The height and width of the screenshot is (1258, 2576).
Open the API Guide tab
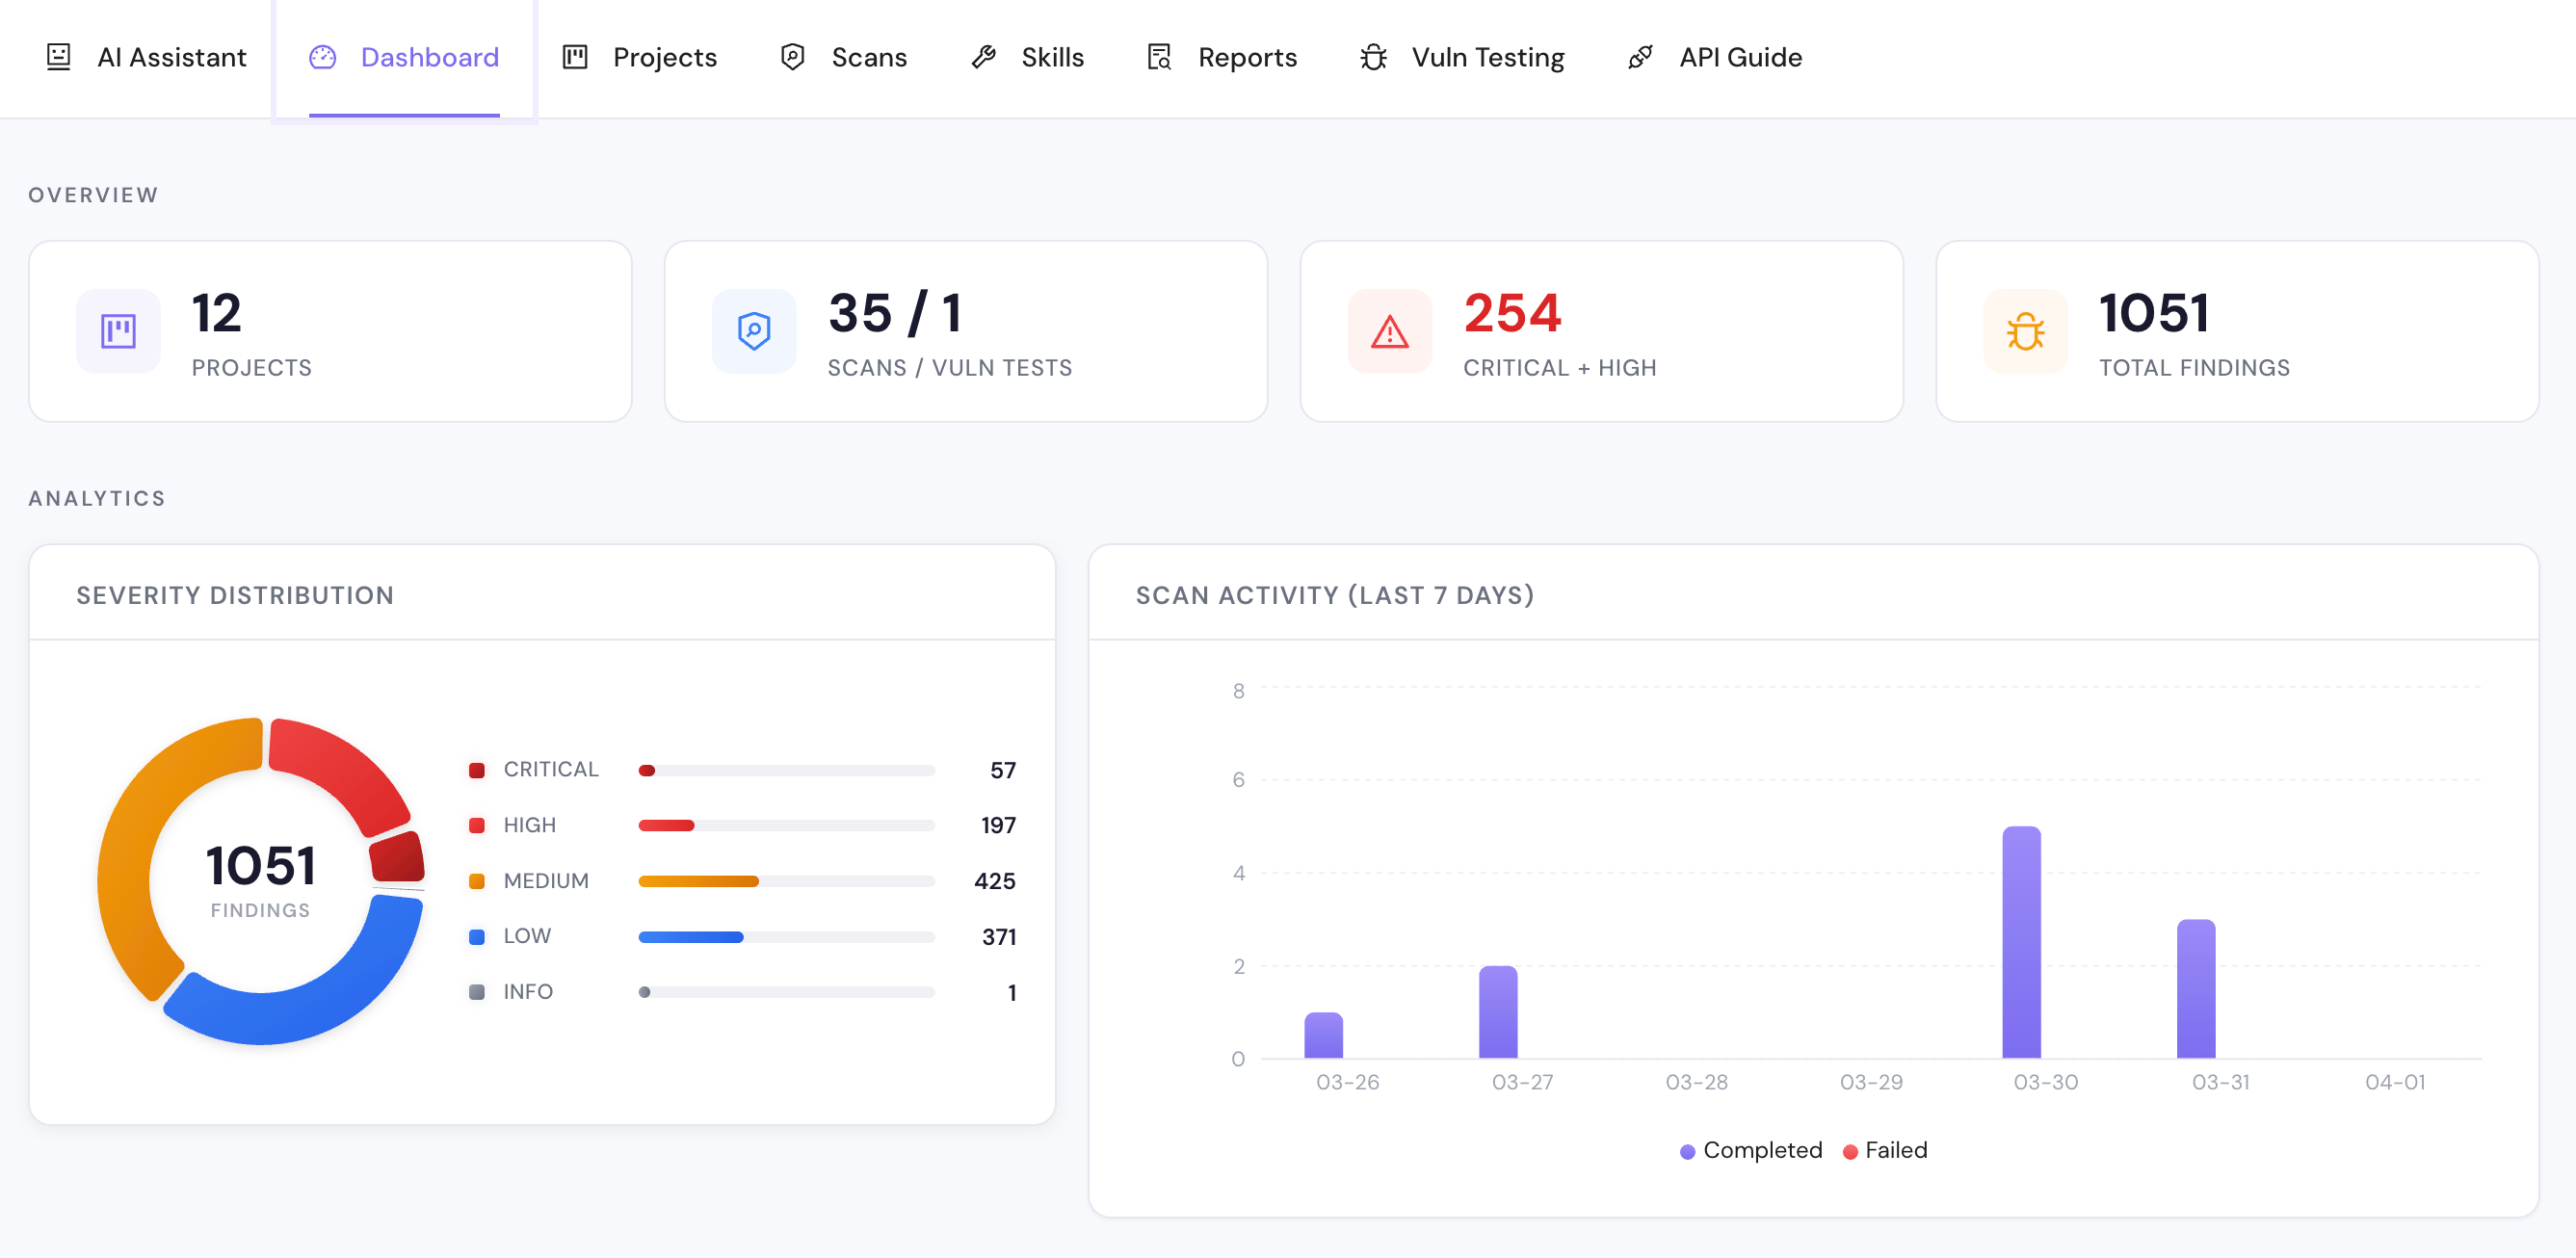click(x=1716, y=58)
